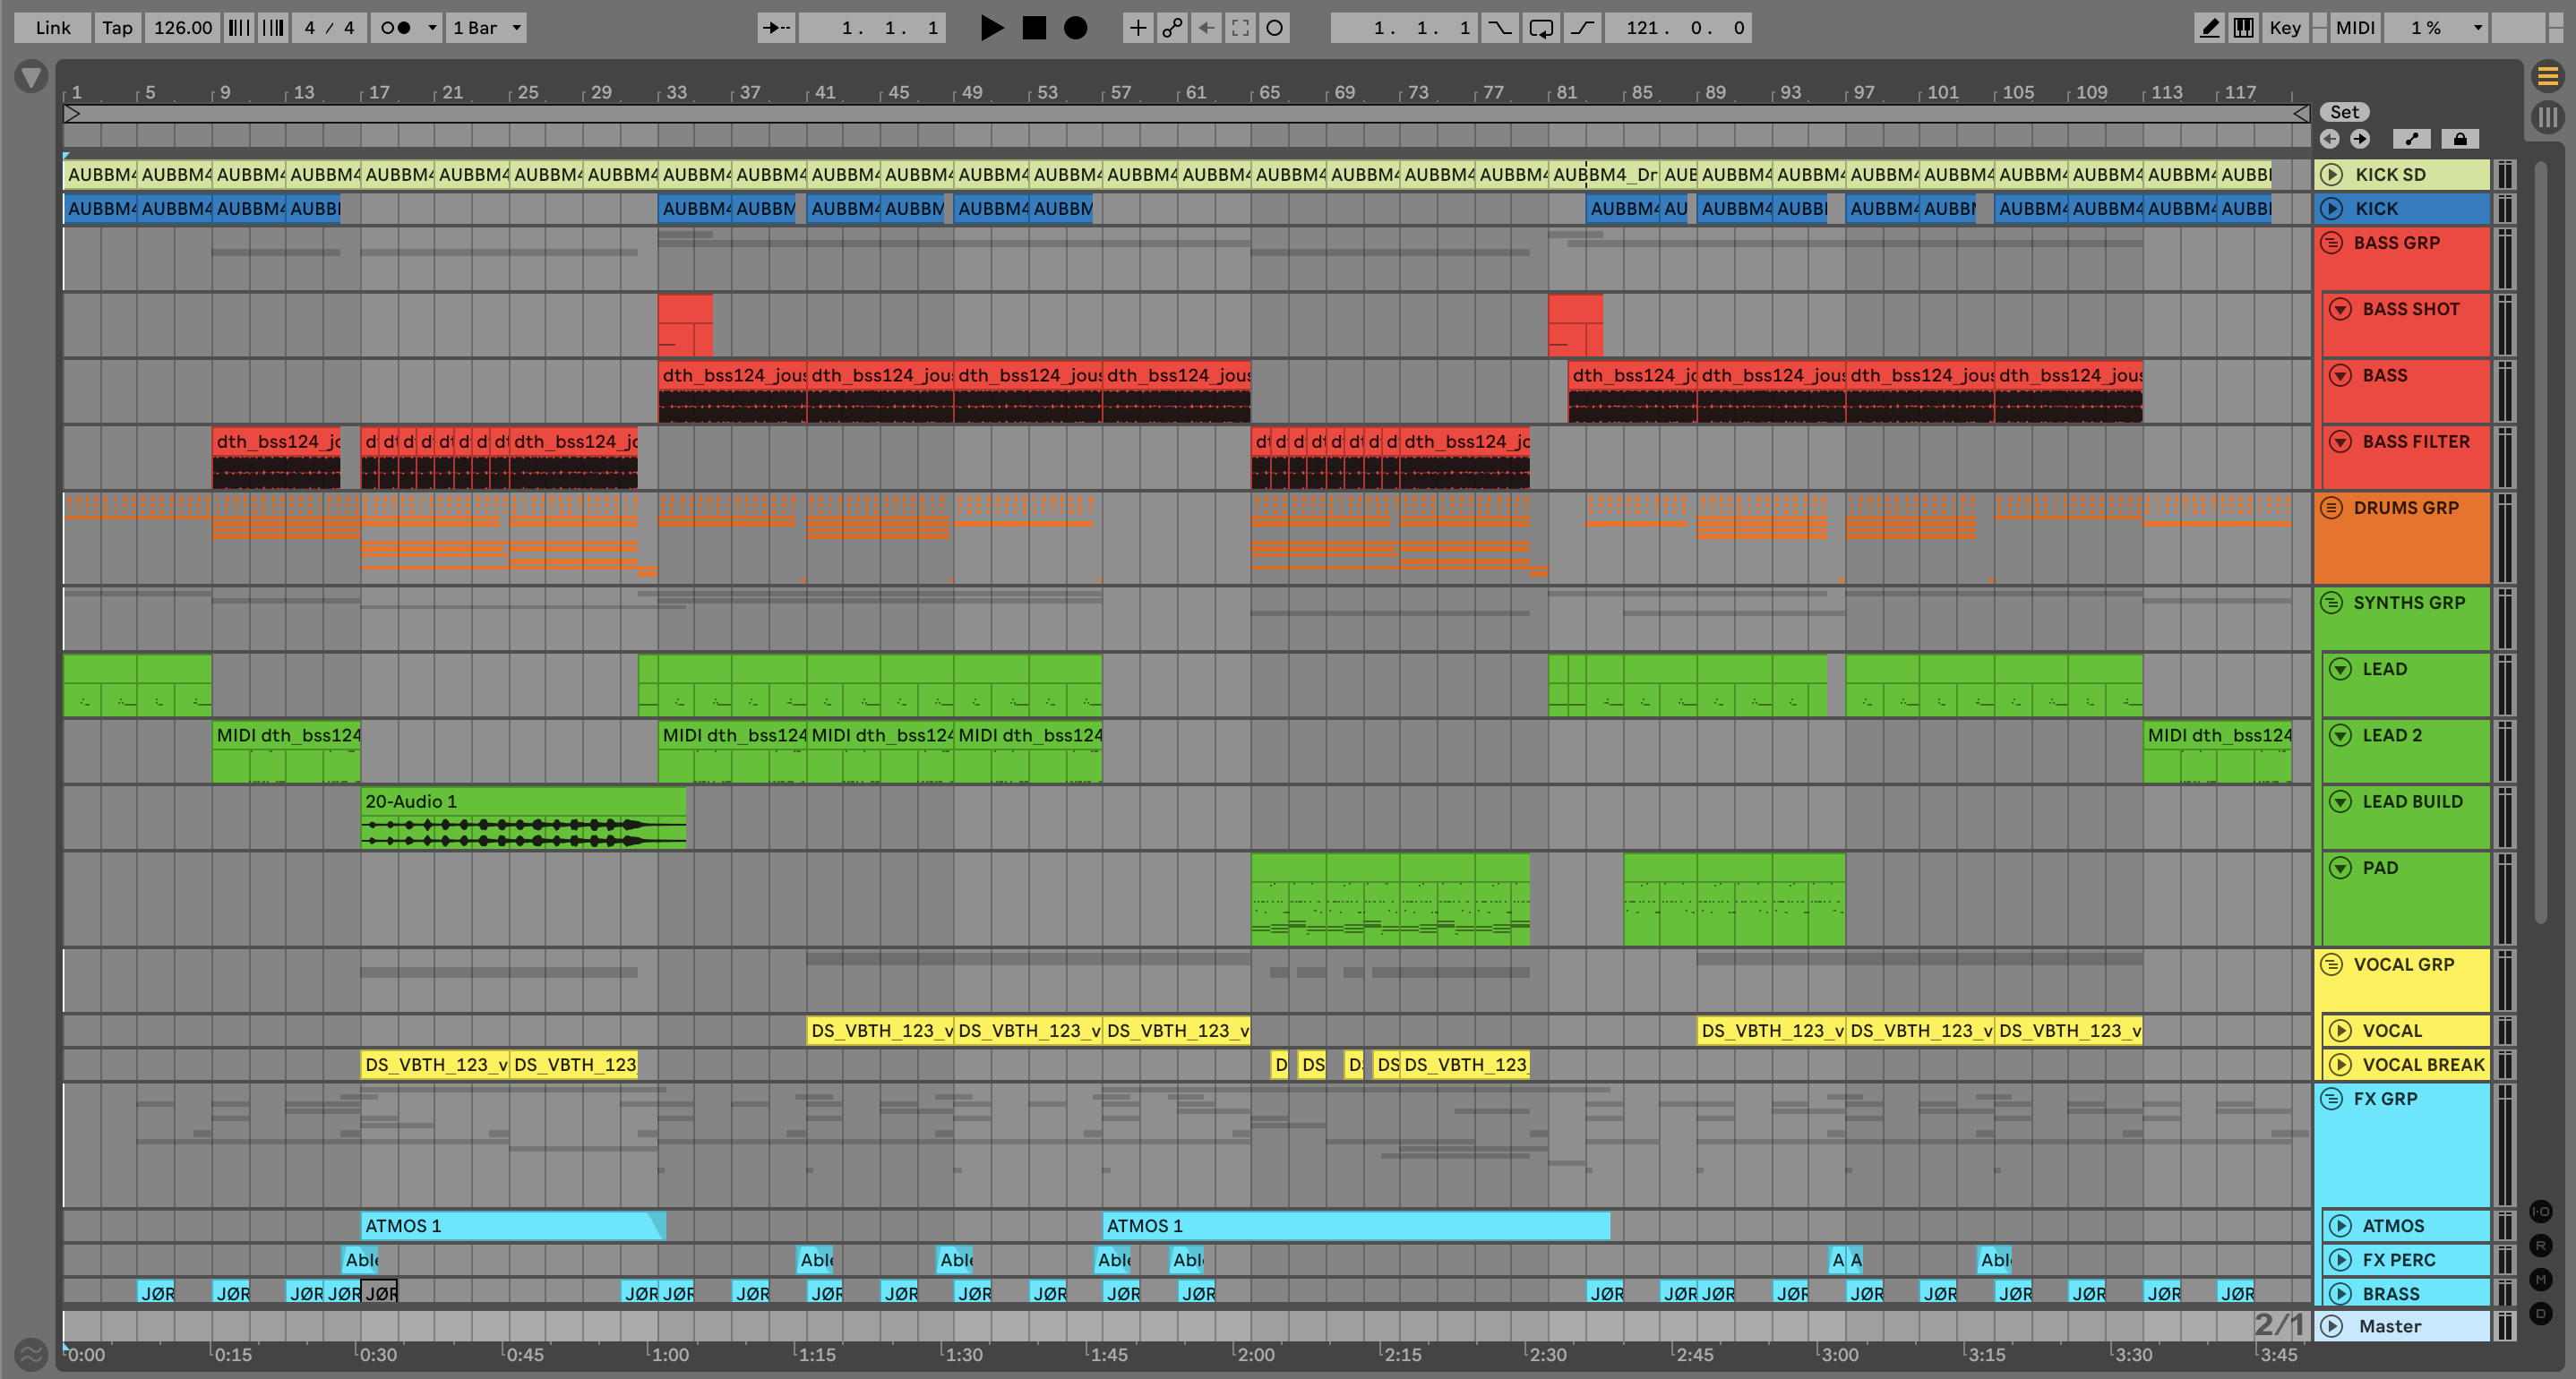Click the Arrangement Record button
The image size is (2576, 1379).
click(x=1075, y=28)
